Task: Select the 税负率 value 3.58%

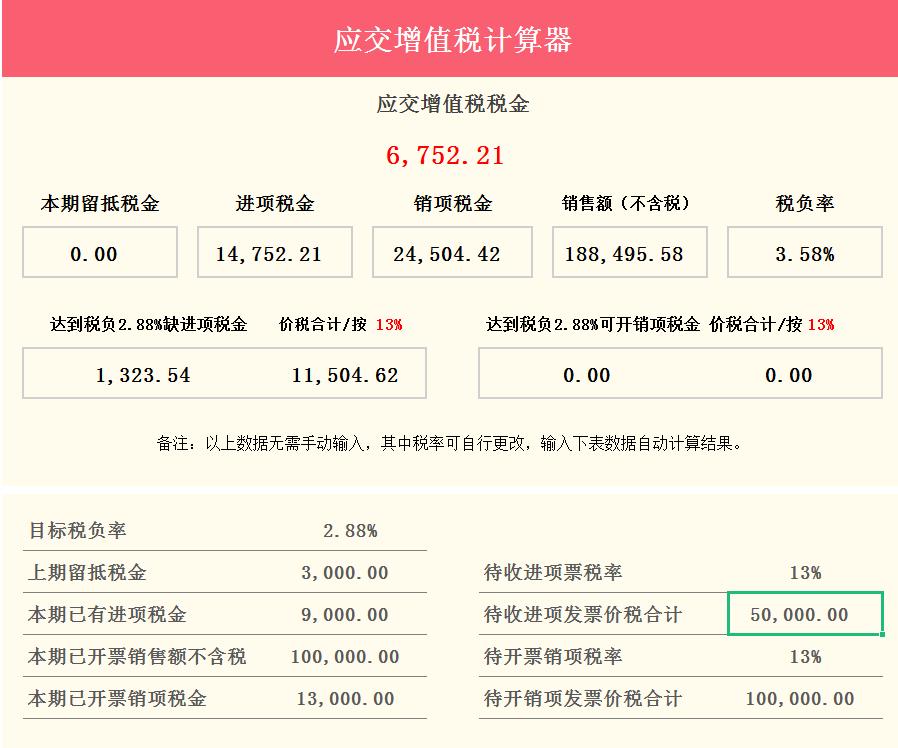Action: [x=805, y=253]
